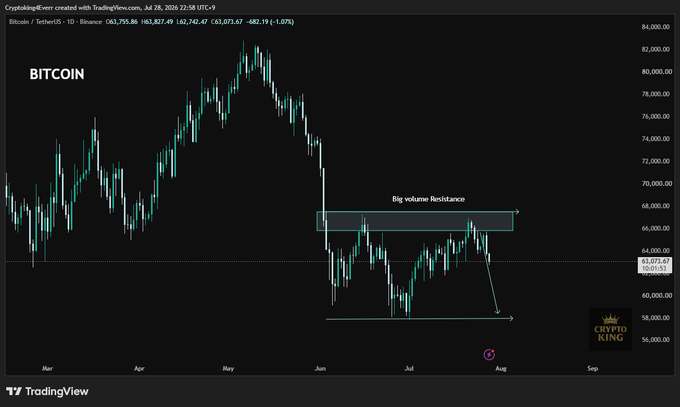Click the Aug label on time axis
Screen dimensions: 680x407
[501, 368]
